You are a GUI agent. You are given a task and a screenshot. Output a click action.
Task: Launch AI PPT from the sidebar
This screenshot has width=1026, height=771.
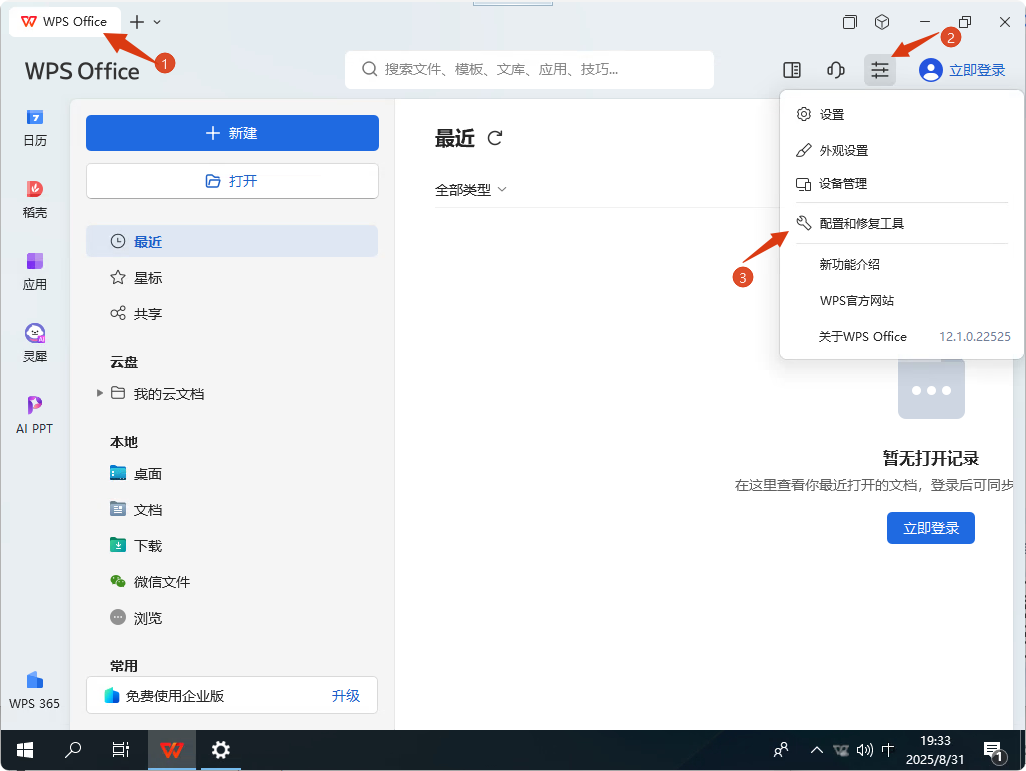click(x=35, y=414)
